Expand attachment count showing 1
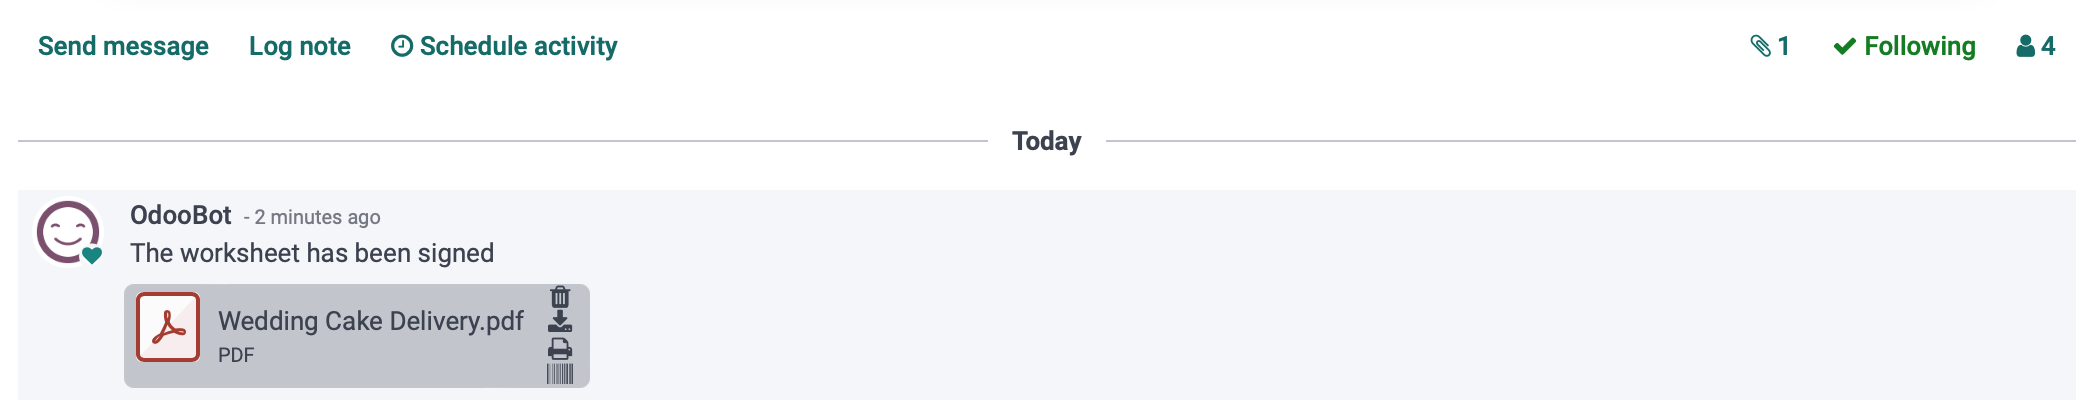Viewport: 2096px width, 418px height. tap(1770, 46)
